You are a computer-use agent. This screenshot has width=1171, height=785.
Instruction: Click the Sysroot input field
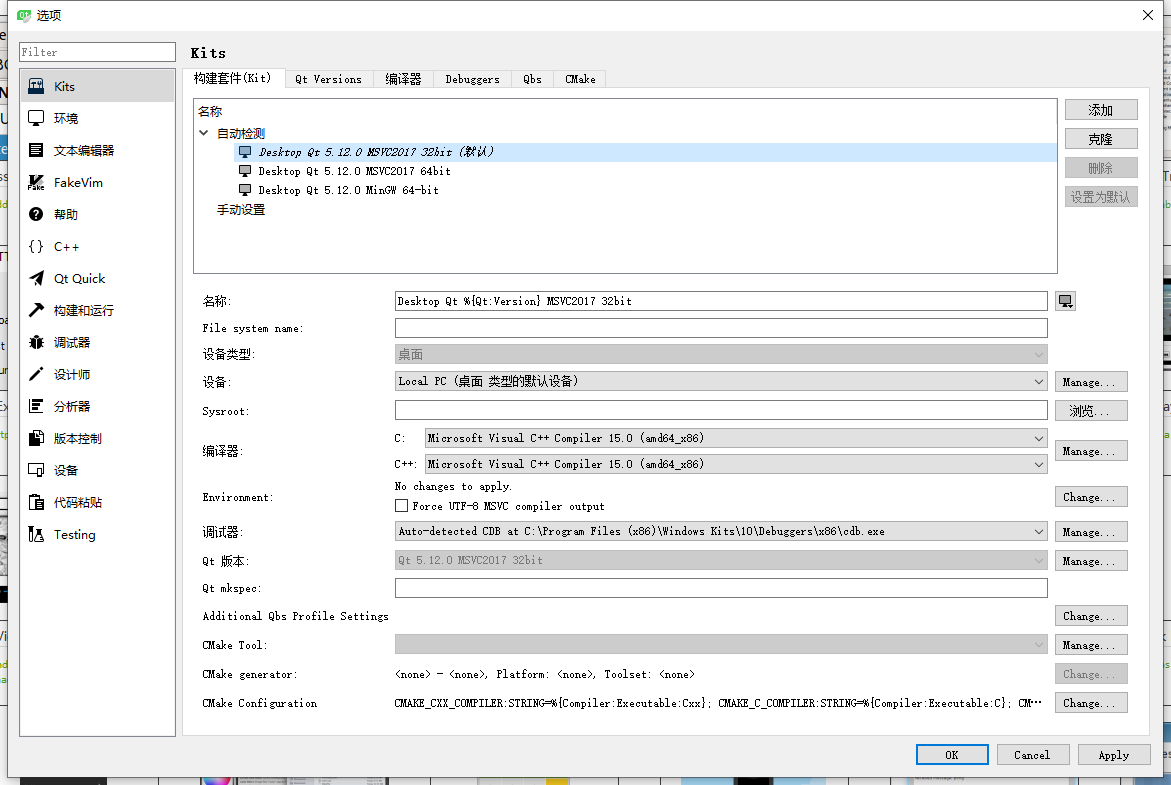[721, 410]
